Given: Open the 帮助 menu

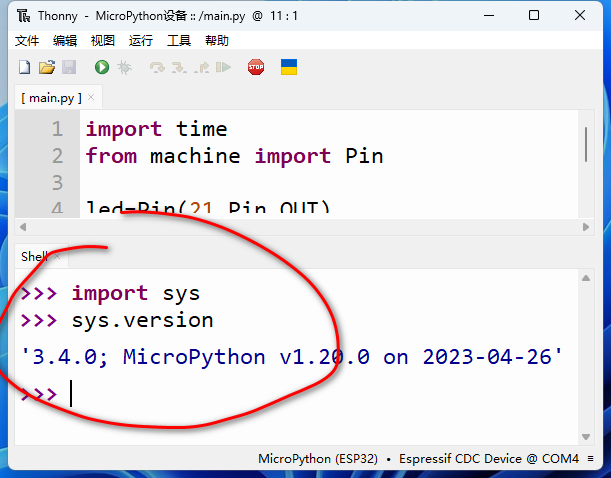Looking at the screenshot, I should (217, 41).
